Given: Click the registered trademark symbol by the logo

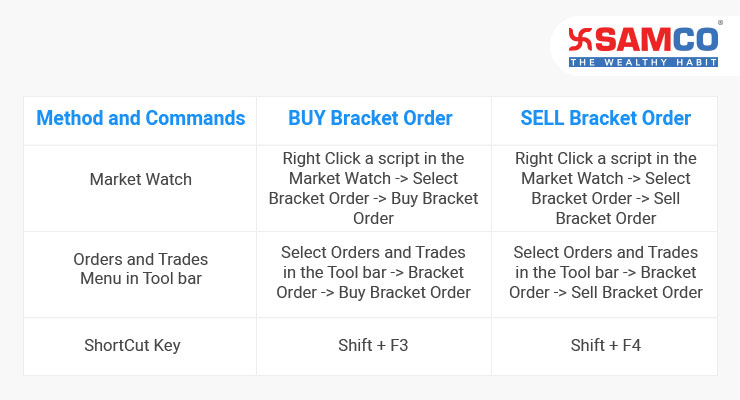Looking at the screenshot, I should tap(720, 23).
